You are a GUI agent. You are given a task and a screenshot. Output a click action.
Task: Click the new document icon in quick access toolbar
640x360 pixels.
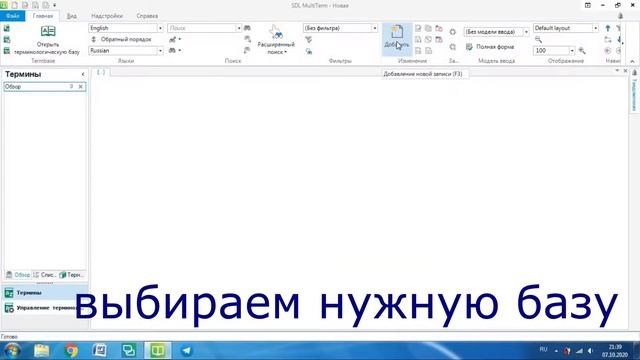(14, 5)
